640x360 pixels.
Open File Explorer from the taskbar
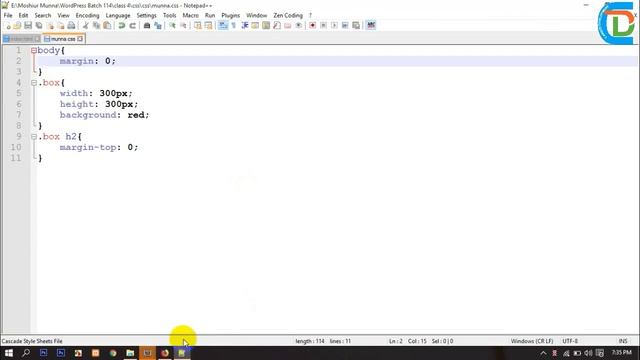point(130,353)
